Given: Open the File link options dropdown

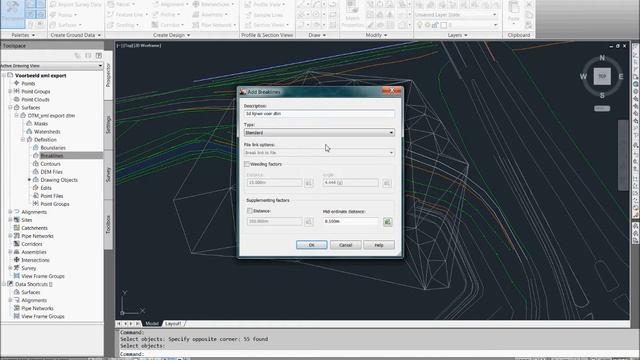Looking at the screenshot, I should 319,153.
